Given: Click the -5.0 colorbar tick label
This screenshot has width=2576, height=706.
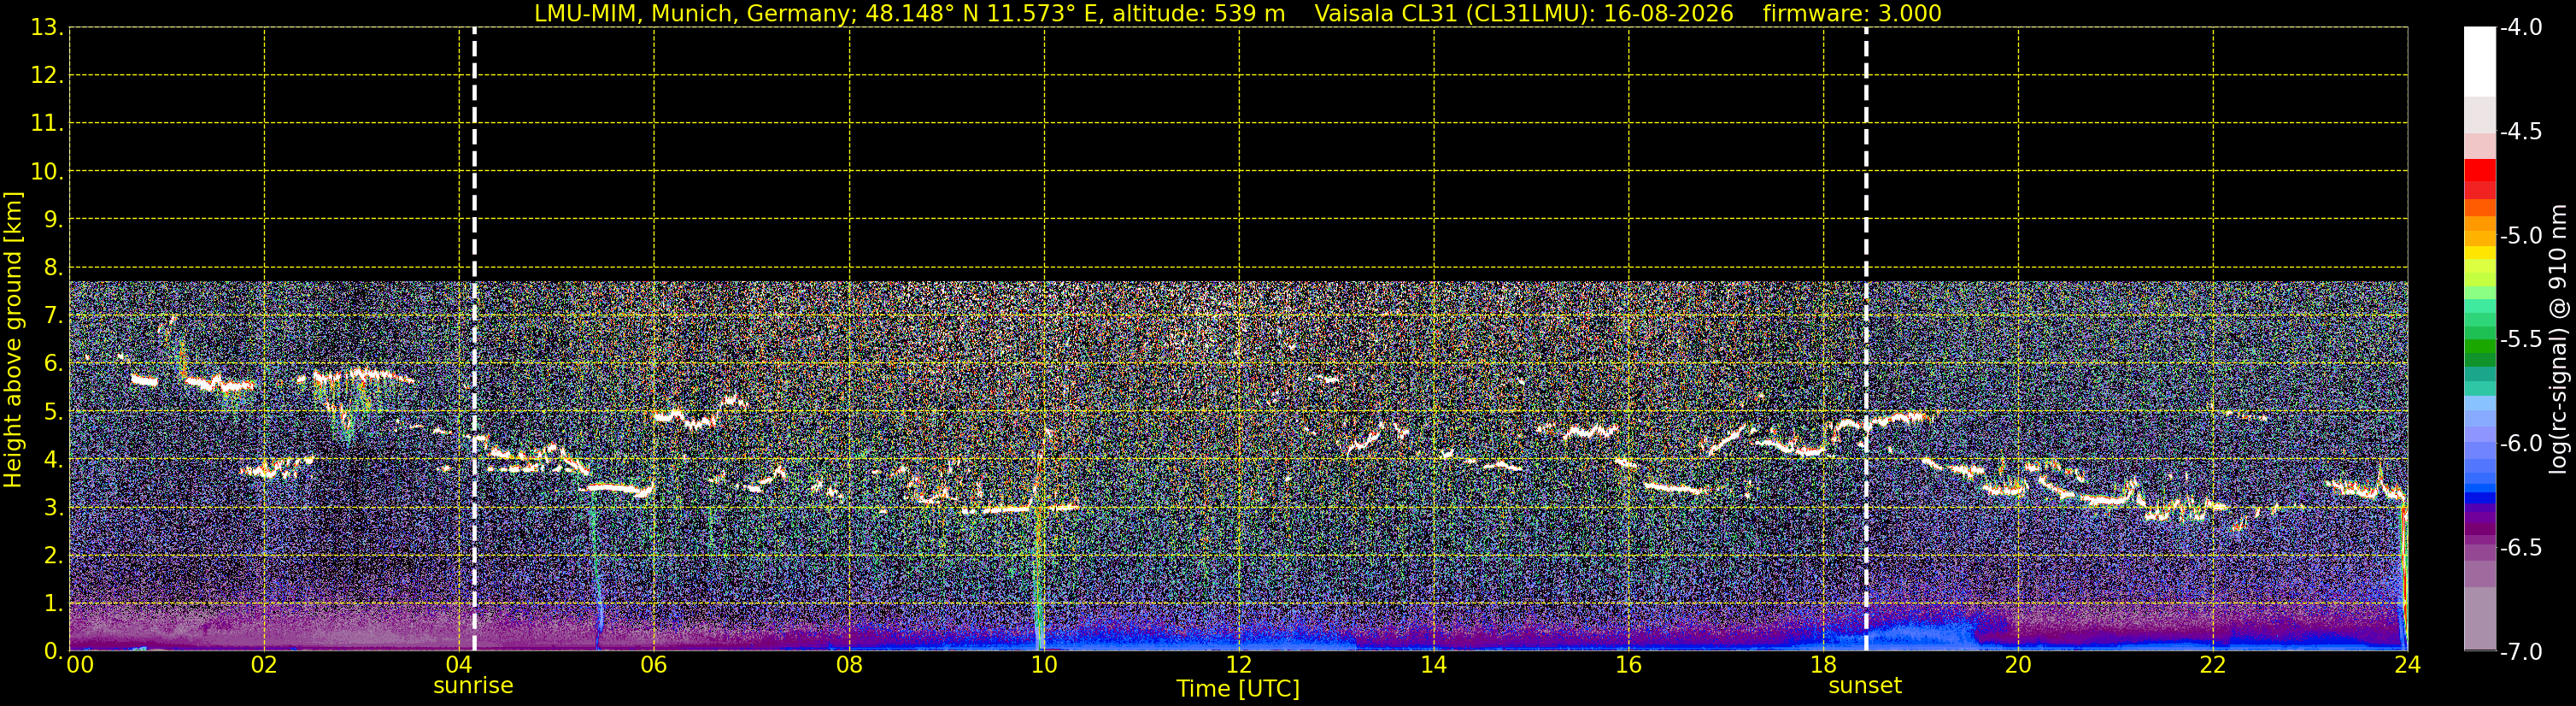Looking at the screenshot, I should [x=2521, y=236].
